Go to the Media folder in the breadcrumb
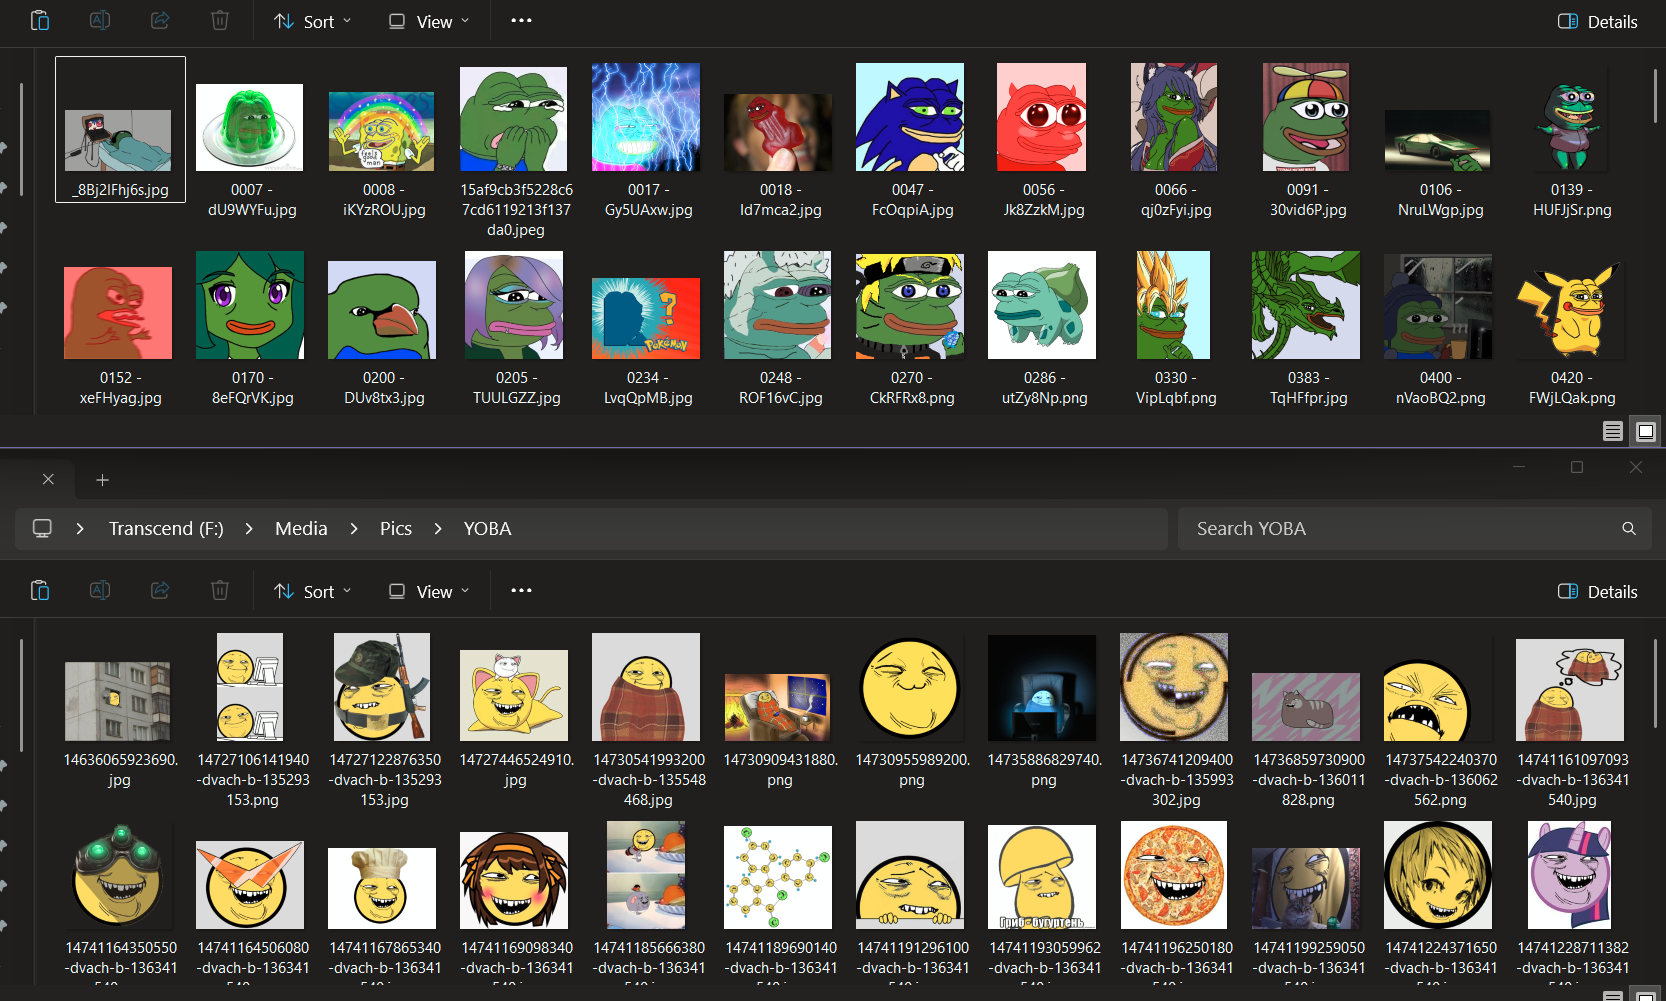1666x1001 pixels. 301,528
